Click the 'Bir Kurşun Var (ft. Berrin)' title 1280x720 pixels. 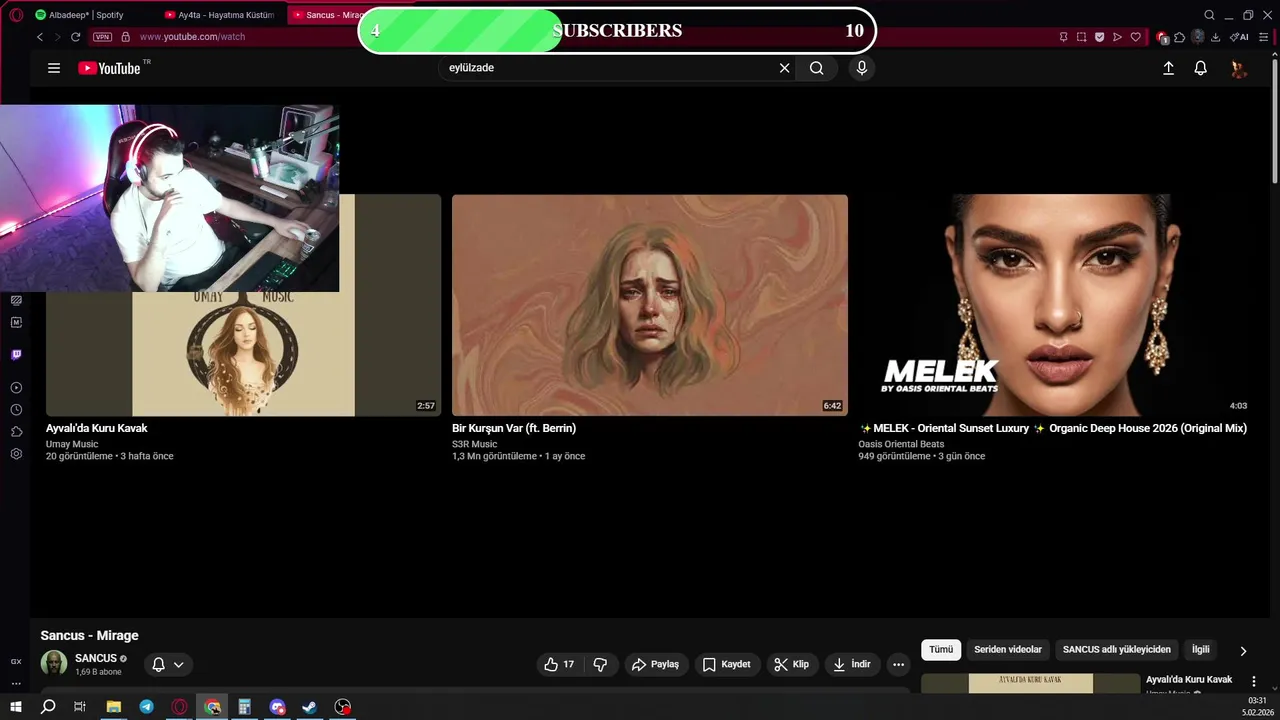(514, 428)
